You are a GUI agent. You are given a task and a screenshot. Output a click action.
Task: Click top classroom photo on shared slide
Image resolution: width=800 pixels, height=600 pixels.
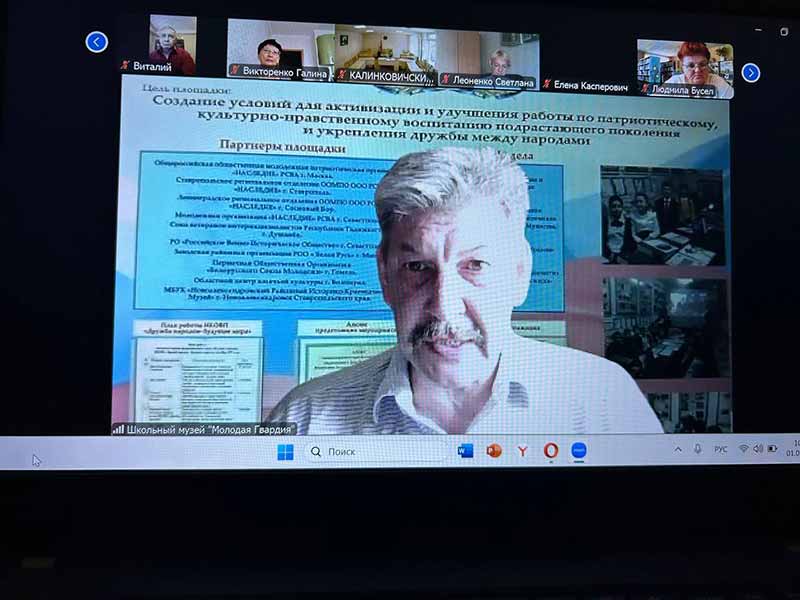tap(662, 215)
